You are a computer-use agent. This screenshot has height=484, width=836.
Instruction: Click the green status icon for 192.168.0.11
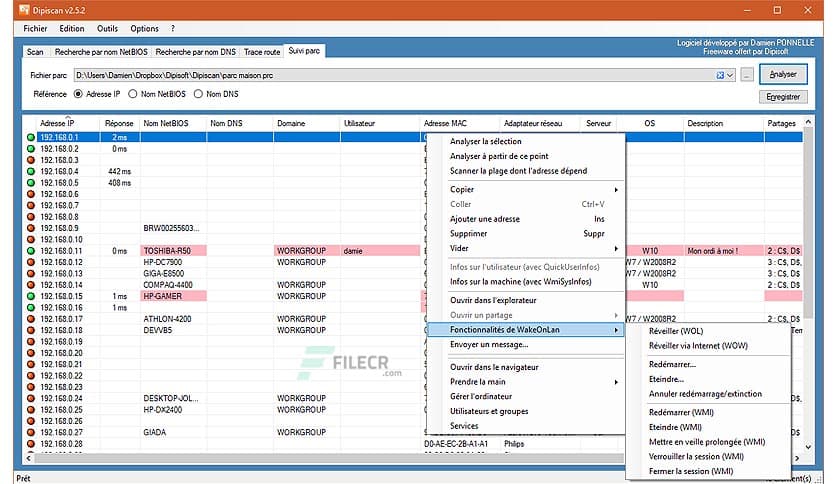pyautogui.click(x=31, y=251)
